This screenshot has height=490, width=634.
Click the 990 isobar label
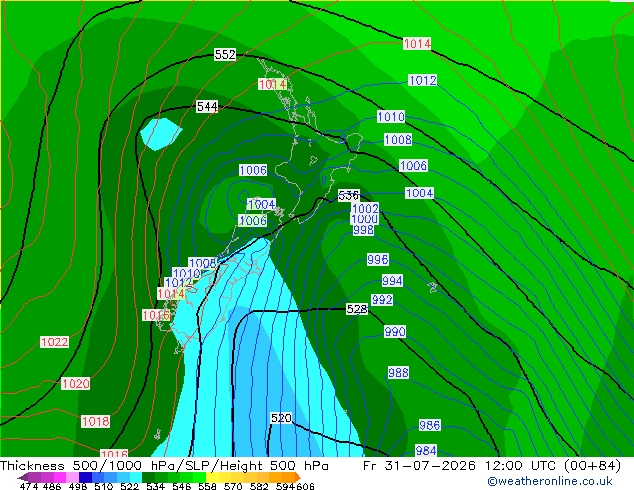[x=395, y=332]
